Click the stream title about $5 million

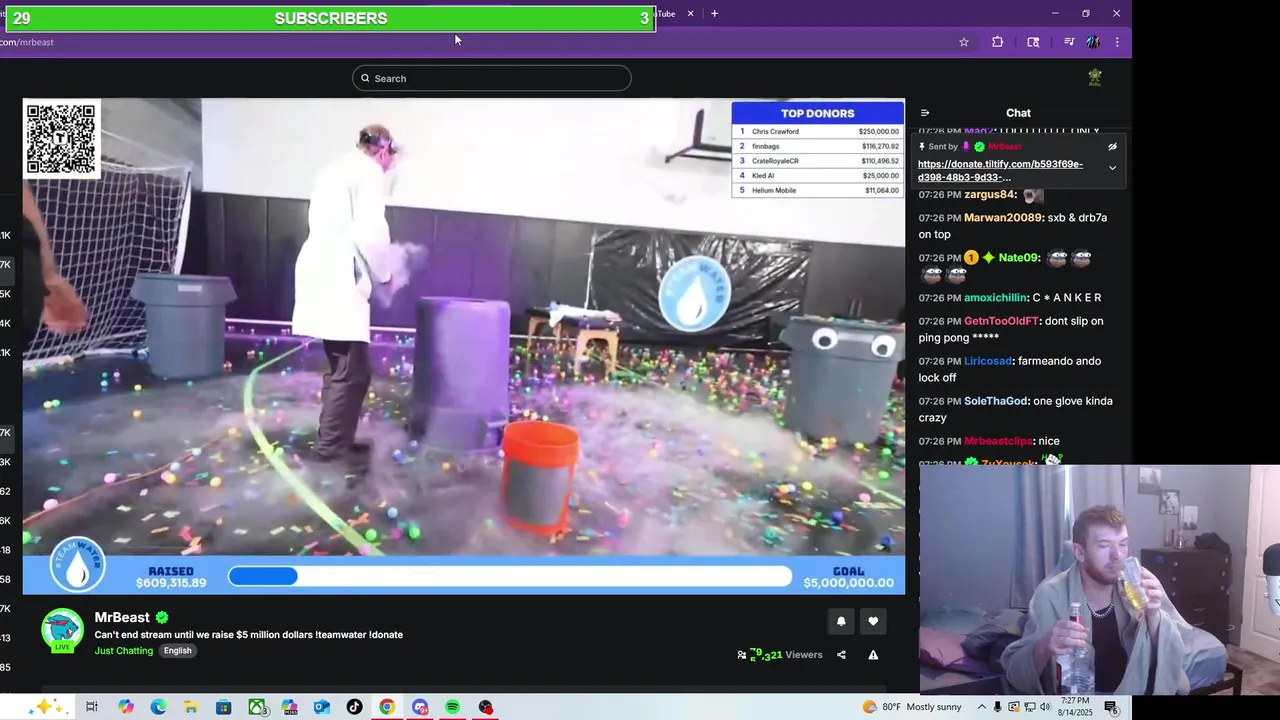[x=249, y=635]
